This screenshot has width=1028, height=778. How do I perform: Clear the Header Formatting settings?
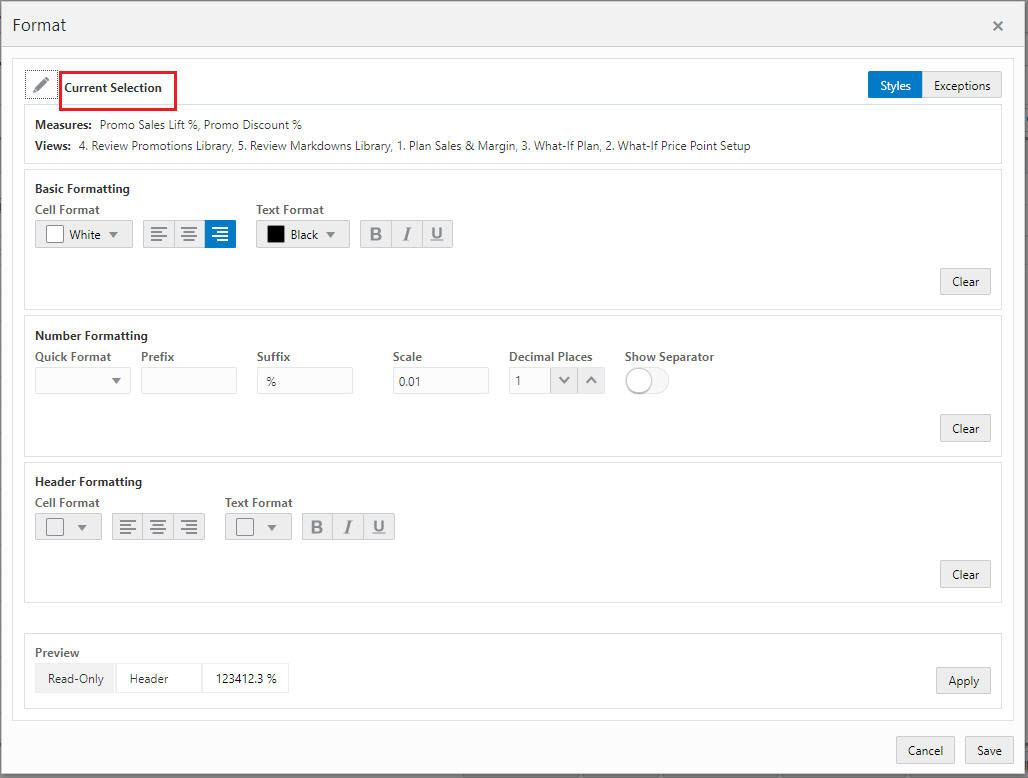(965, 574)
